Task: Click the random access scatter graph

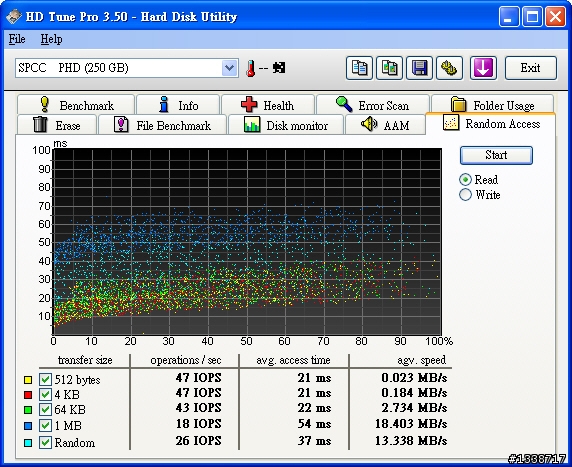Action: coord(247,242)
